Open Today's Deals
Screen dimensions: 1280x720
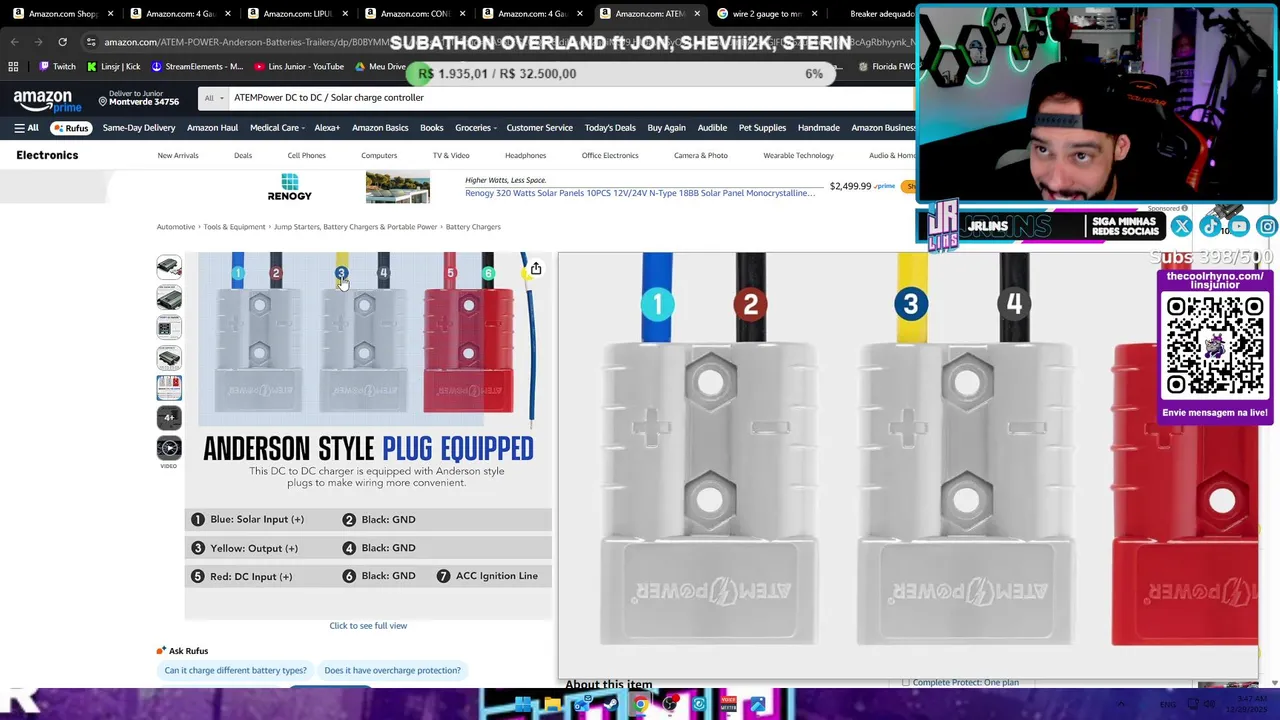click(610, 128)
